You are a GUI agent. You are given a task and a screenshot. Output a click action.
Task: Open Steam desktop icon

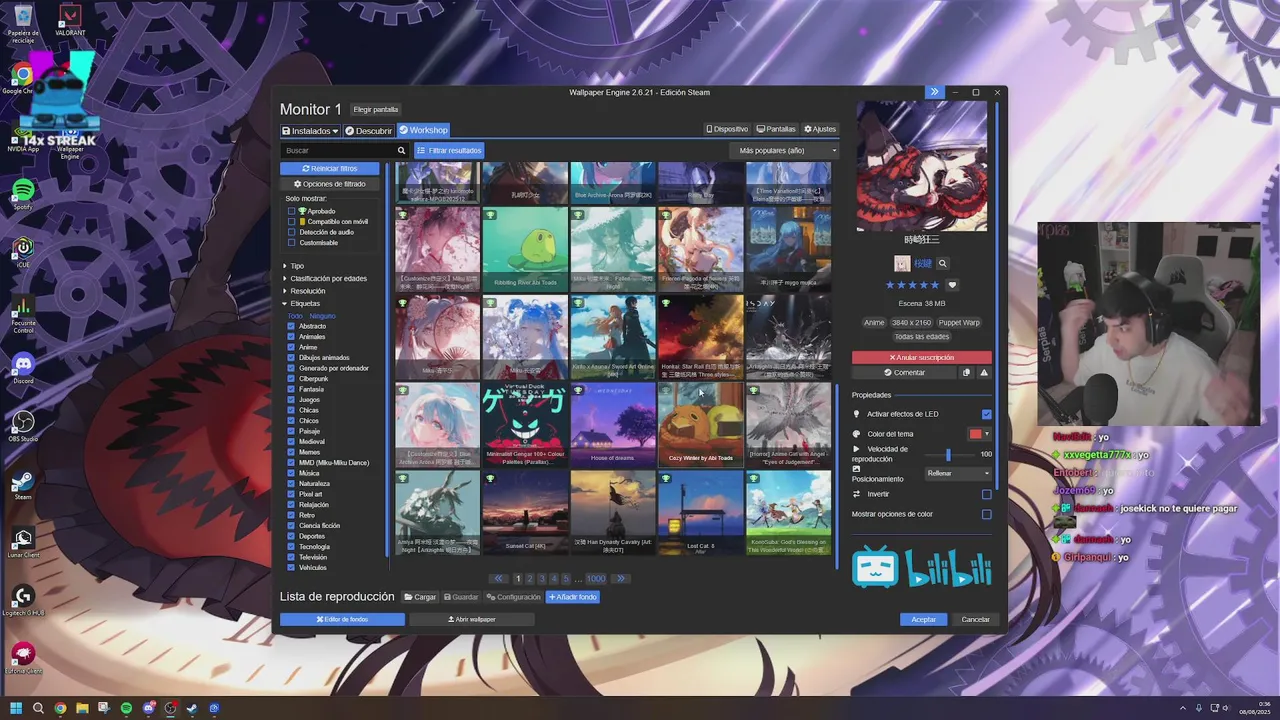tap(22, 484)
